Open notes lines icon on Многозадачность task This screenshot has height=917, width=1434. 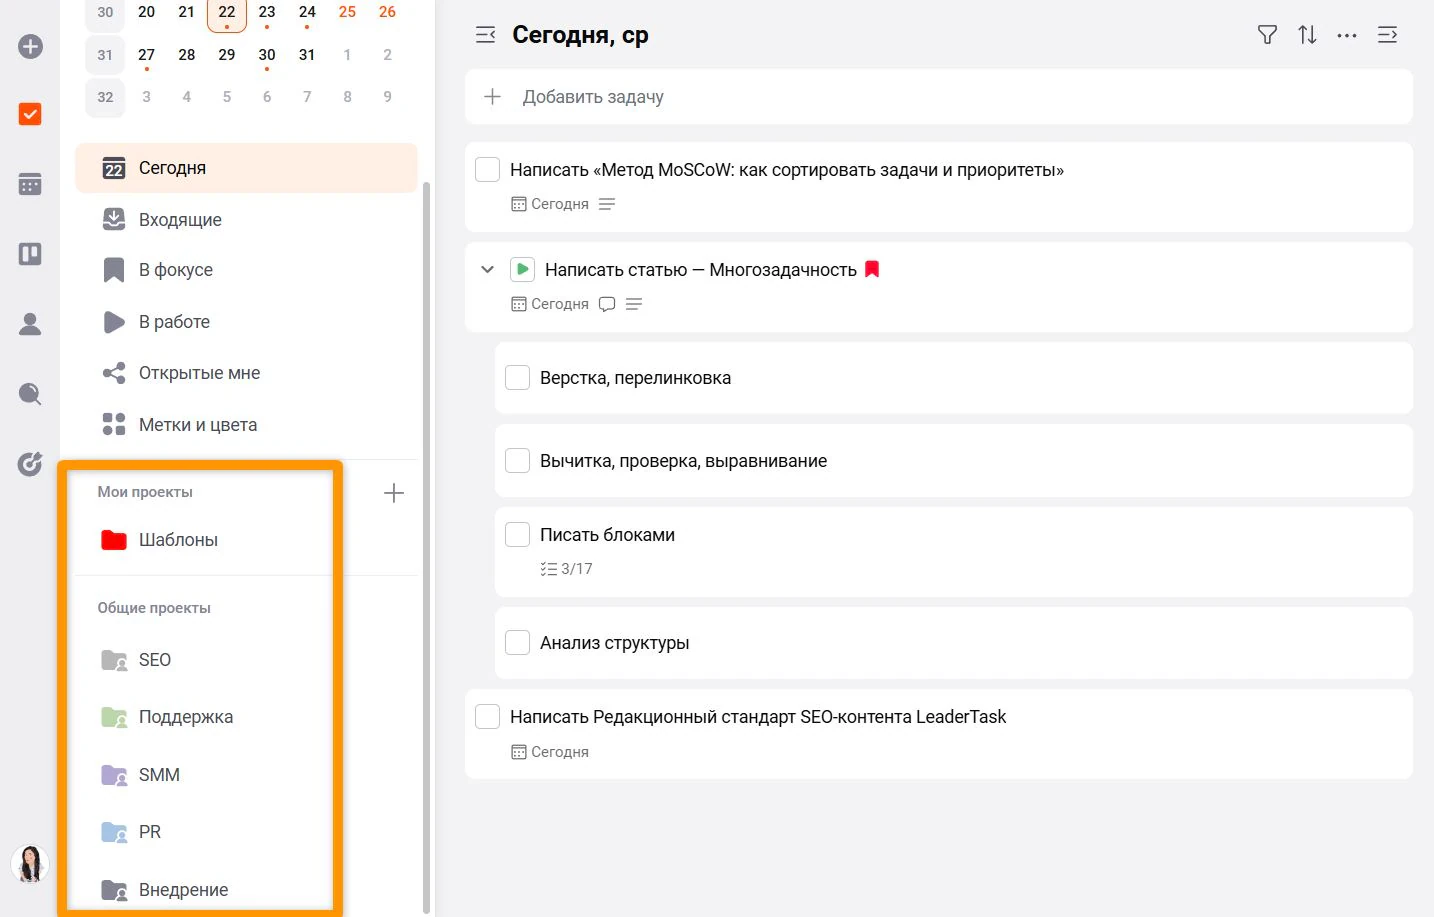click(x=634, y=304)
